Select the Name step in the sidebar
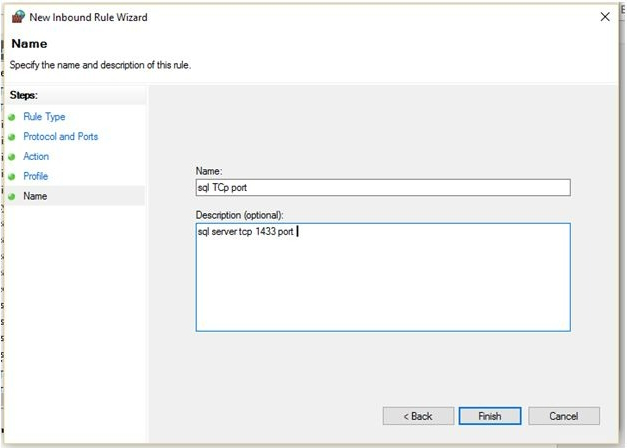This screenshot has width=627, height=448. 35,197
